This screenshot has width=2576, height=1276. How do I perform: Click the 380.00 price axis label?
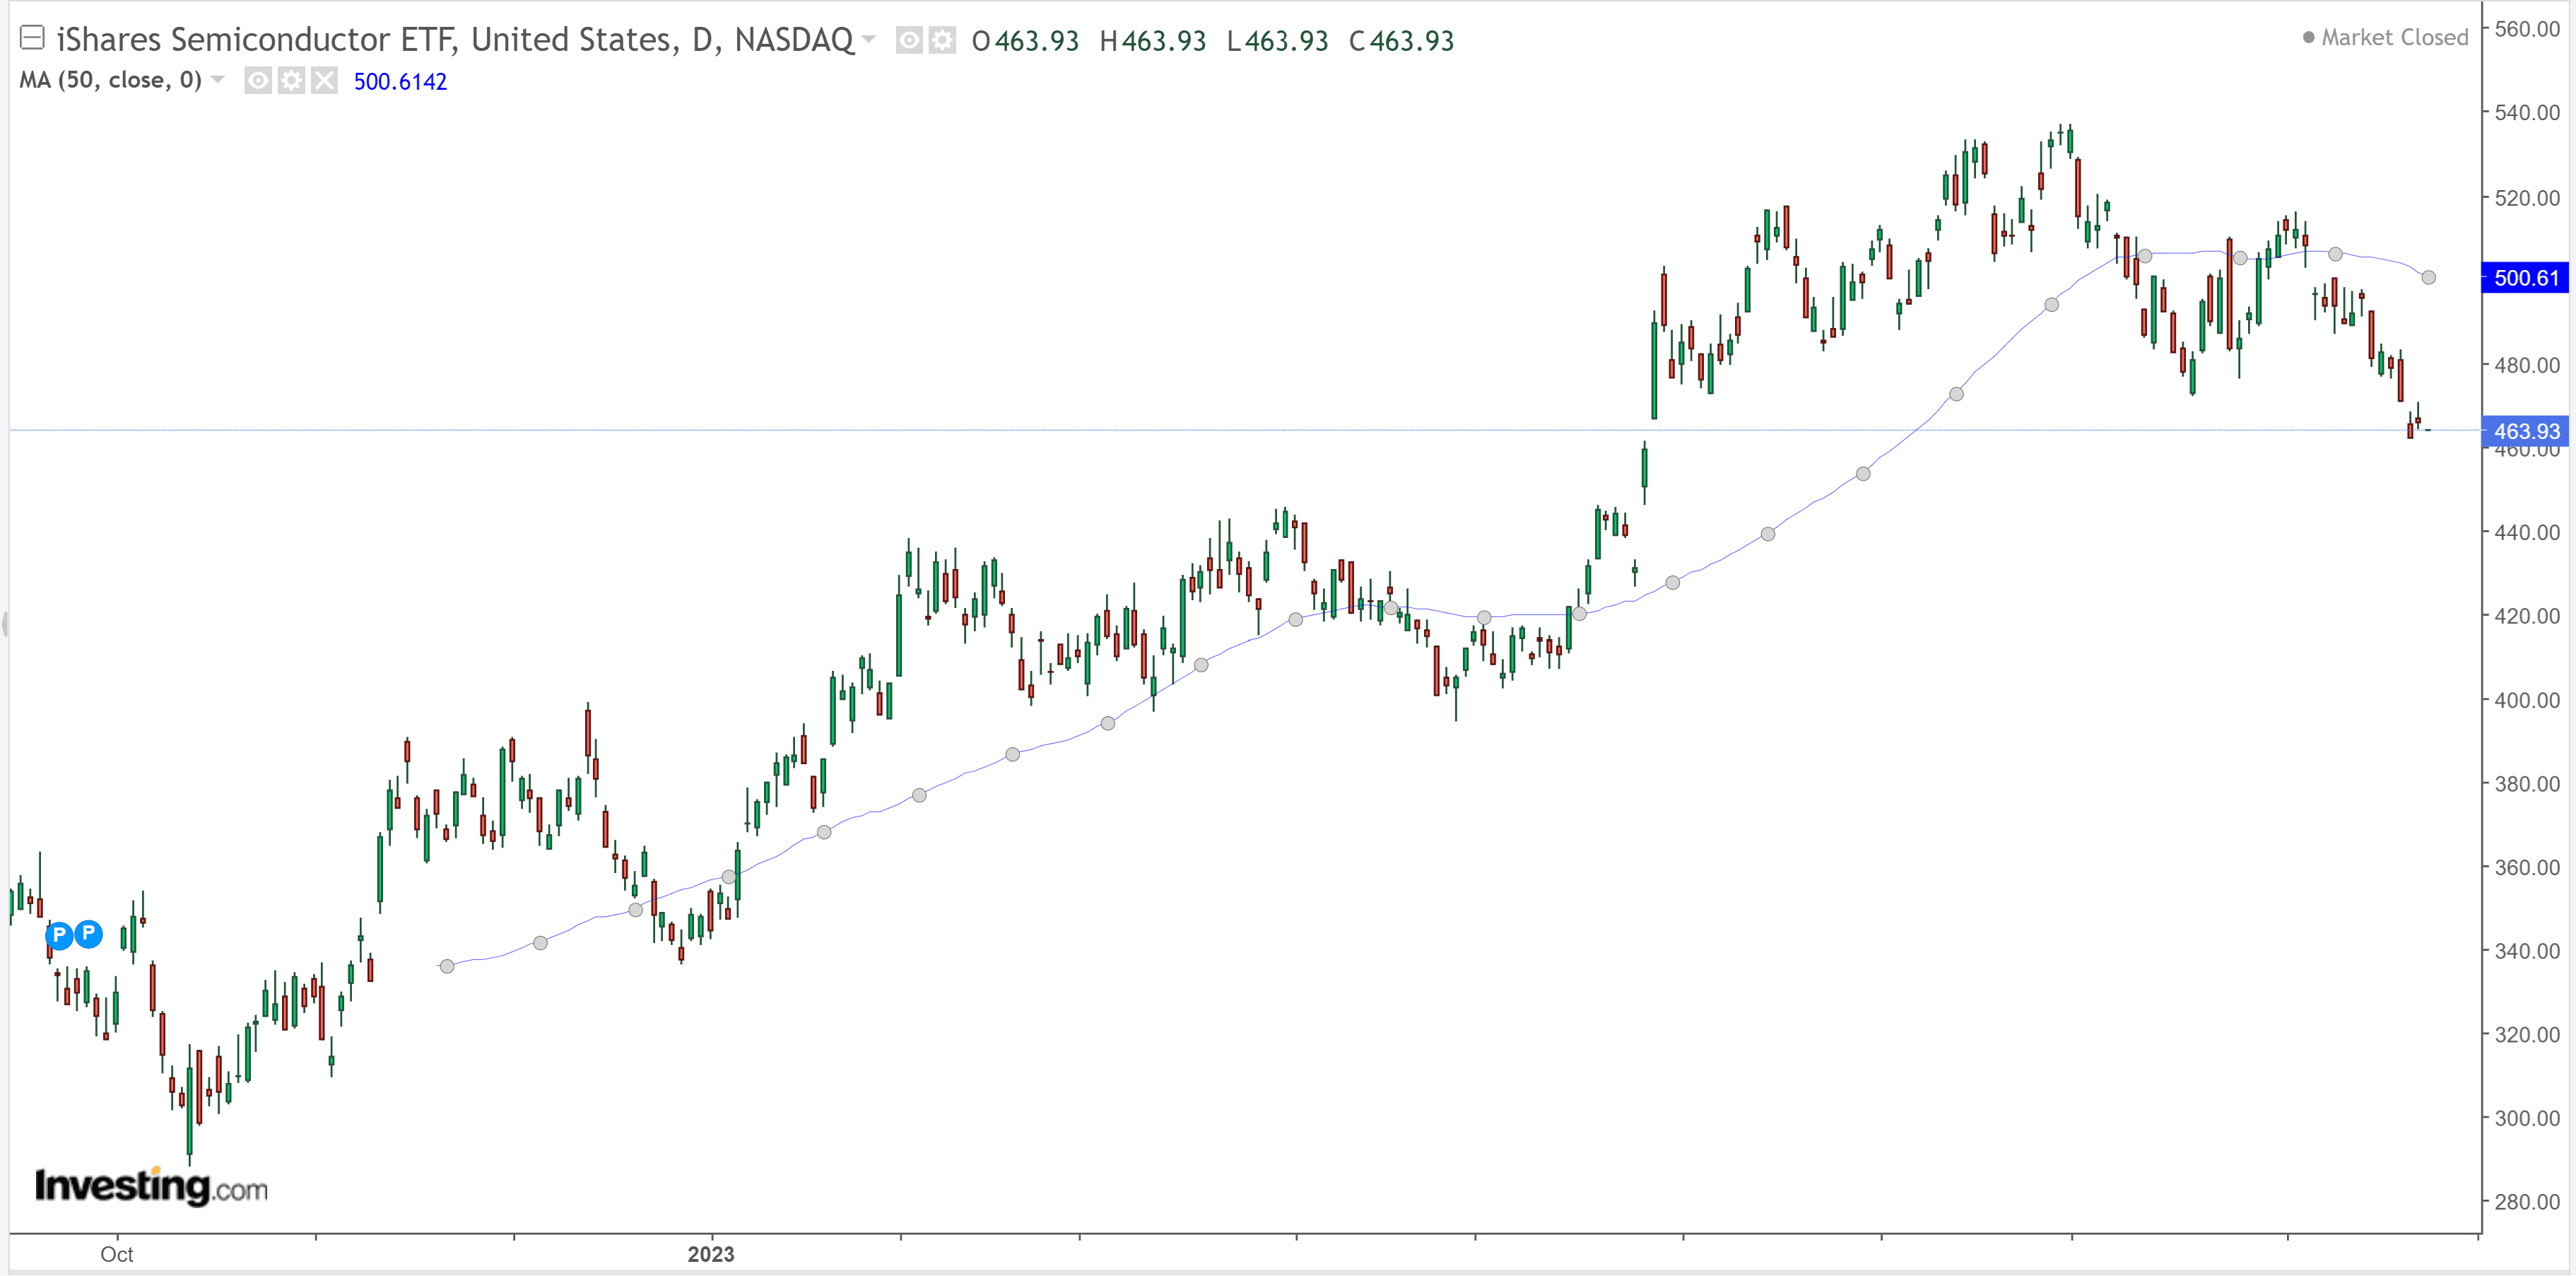click(2527, 783)
